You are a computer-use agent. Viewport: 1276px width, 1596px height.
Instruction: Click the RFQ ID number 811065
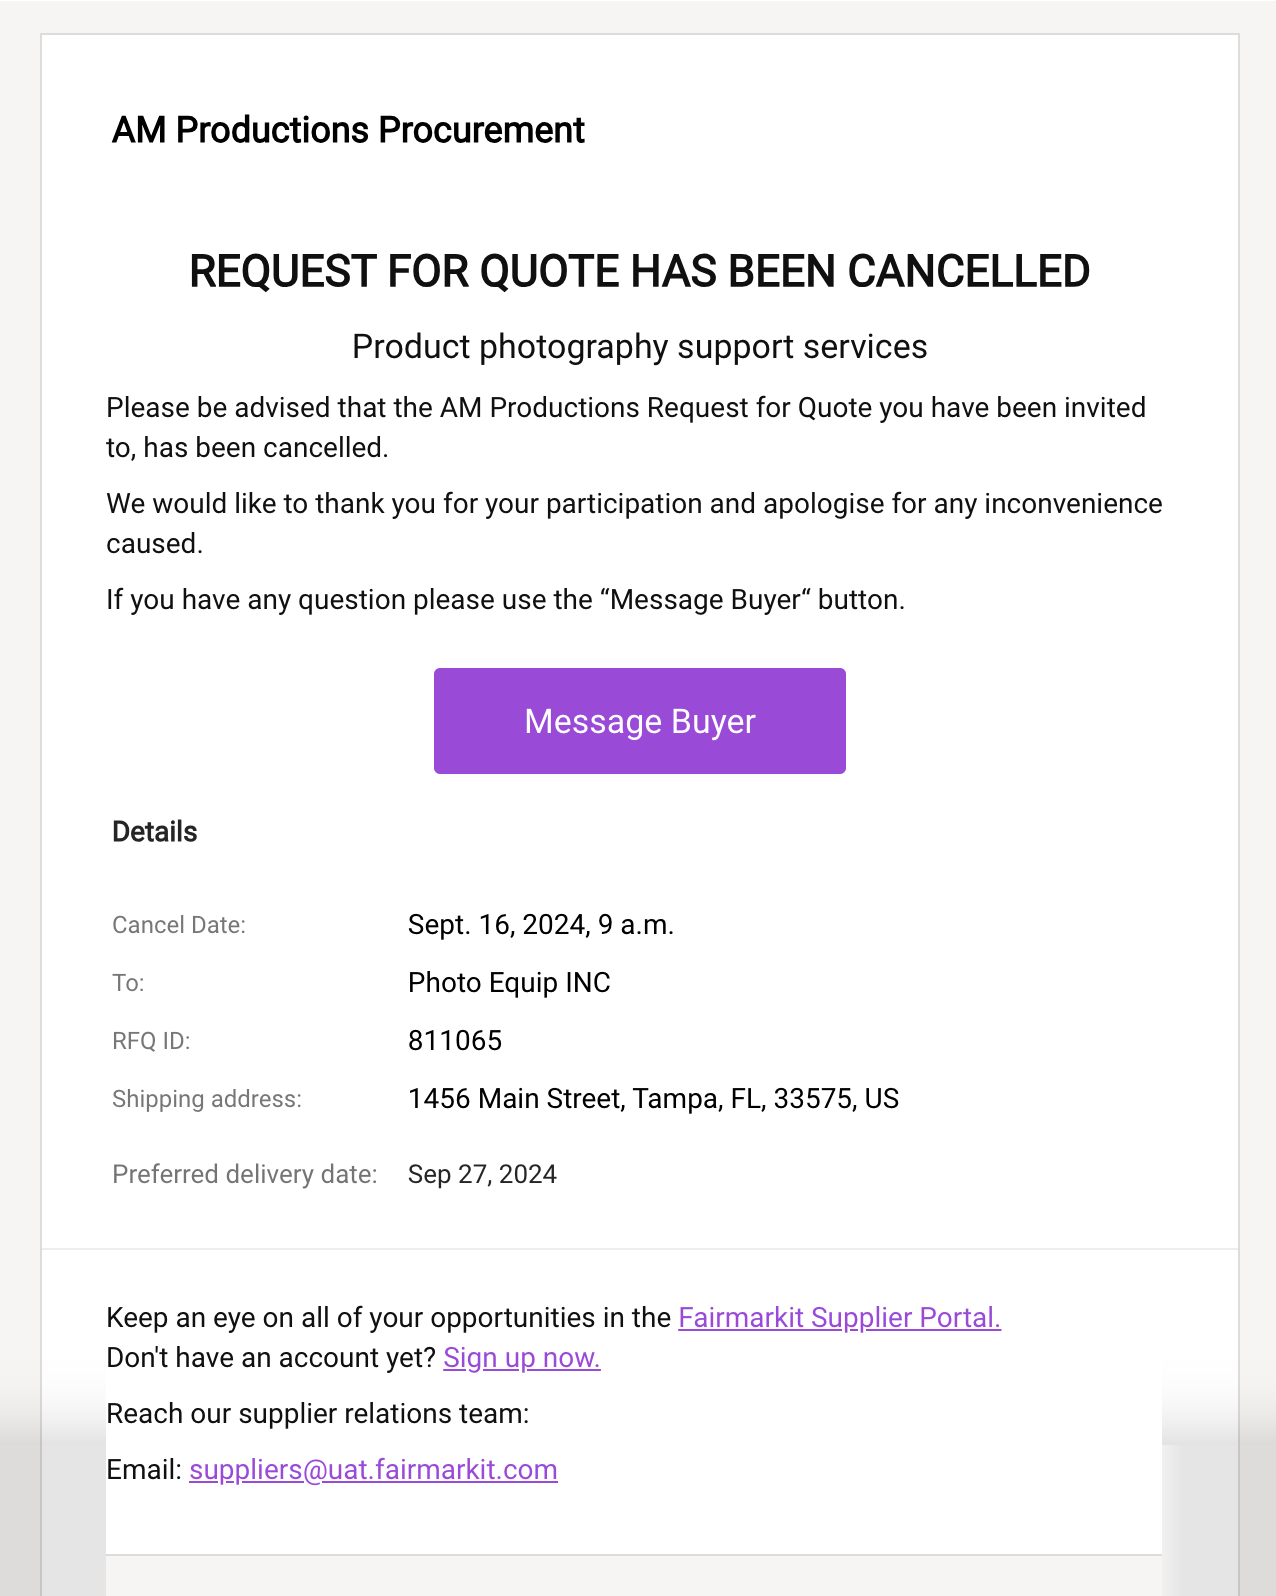tap(455, 1040)
